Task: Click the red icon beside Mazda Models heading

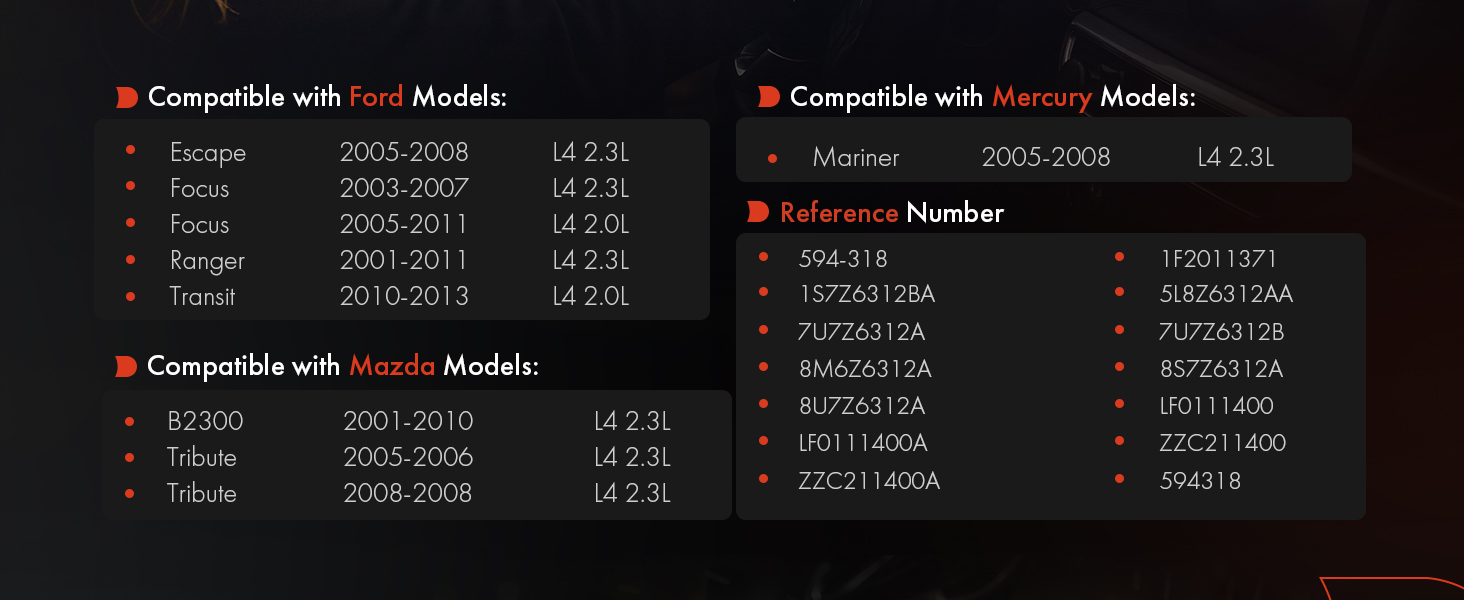Action: [126, 367]
